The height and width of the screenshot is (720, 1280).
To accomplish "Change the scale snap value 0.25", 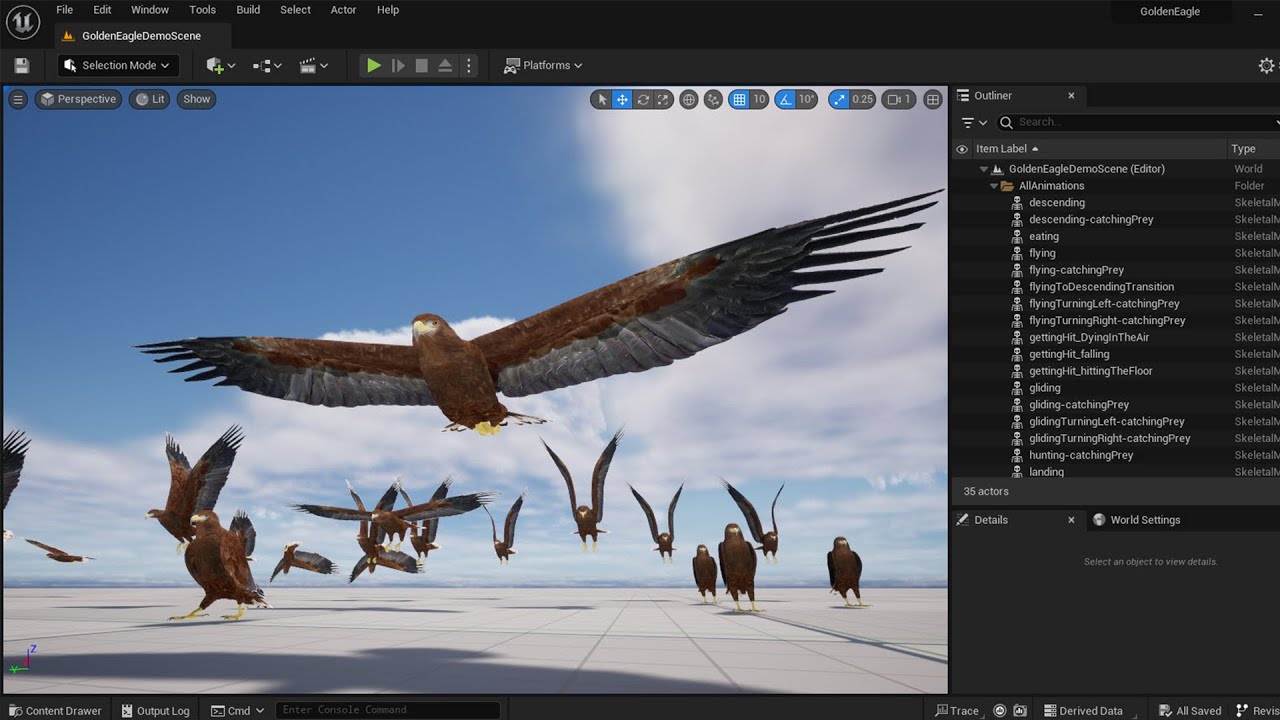I will pos(863,99).
